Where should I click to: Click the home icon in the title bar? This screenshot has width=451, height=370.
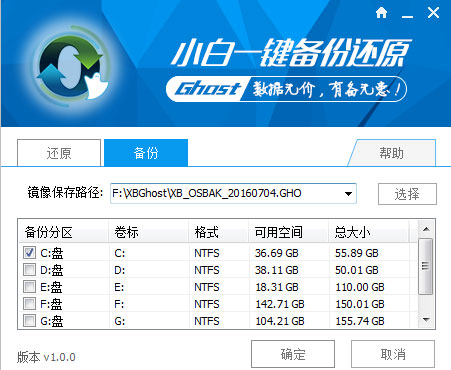tap(381, 13)
